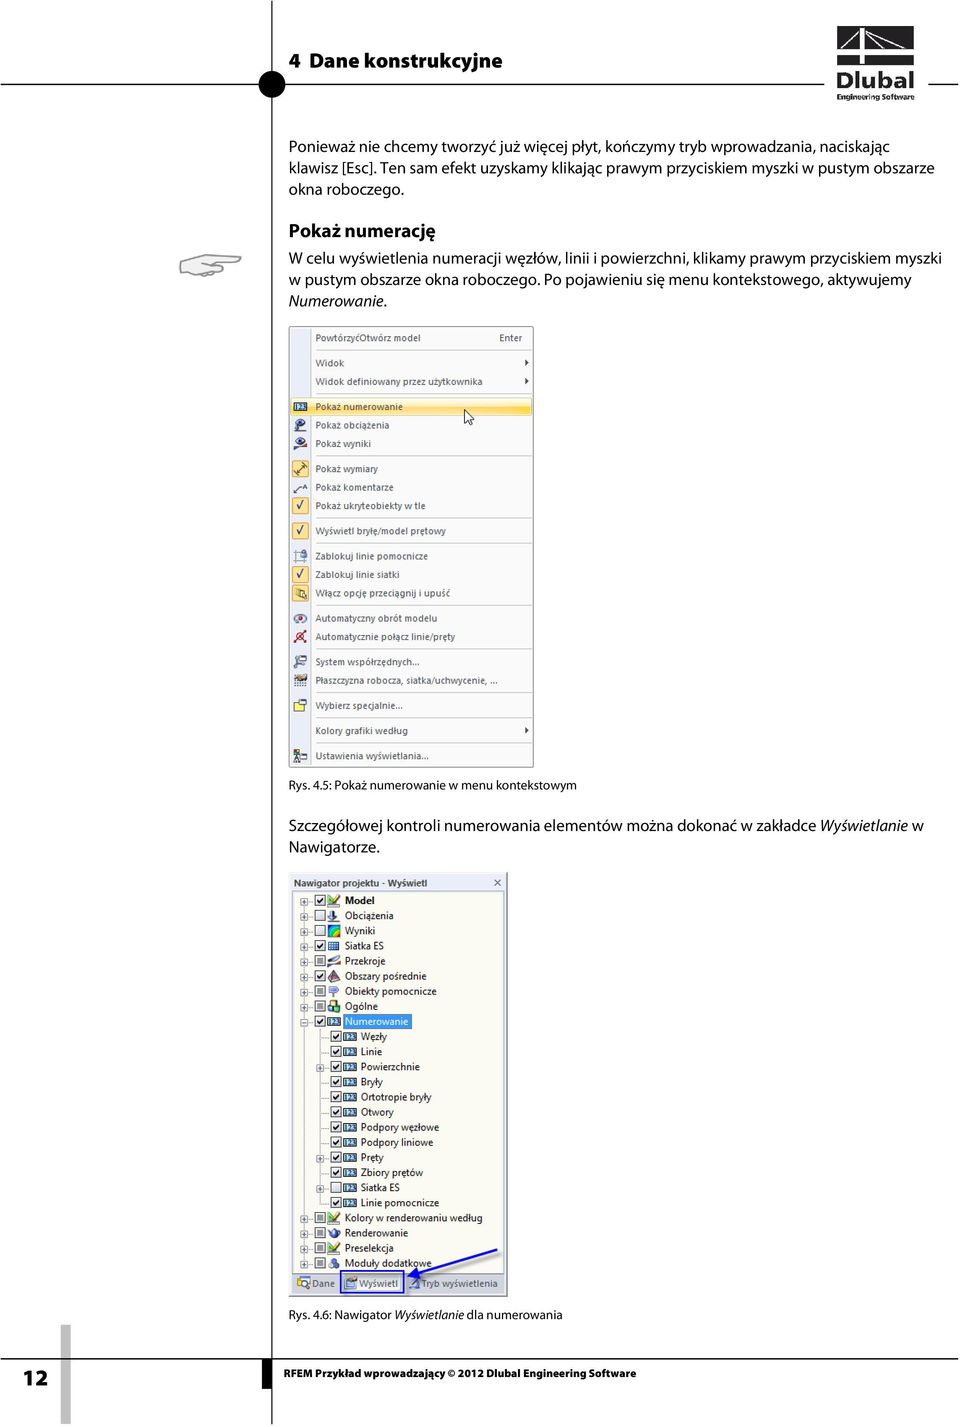Uncheck the Linie numbering checkbox

(x=336, y=1052)
